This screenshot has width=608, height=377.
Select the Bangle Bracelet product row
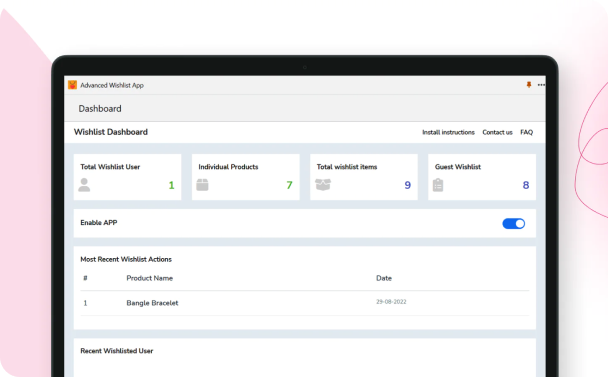[305, 303]
